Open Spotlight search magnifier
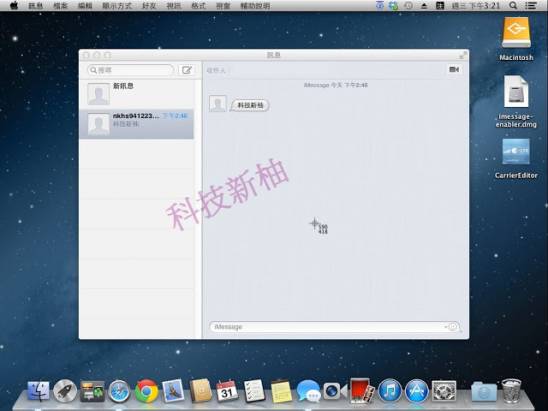548x411 pixels. (513, 5)
